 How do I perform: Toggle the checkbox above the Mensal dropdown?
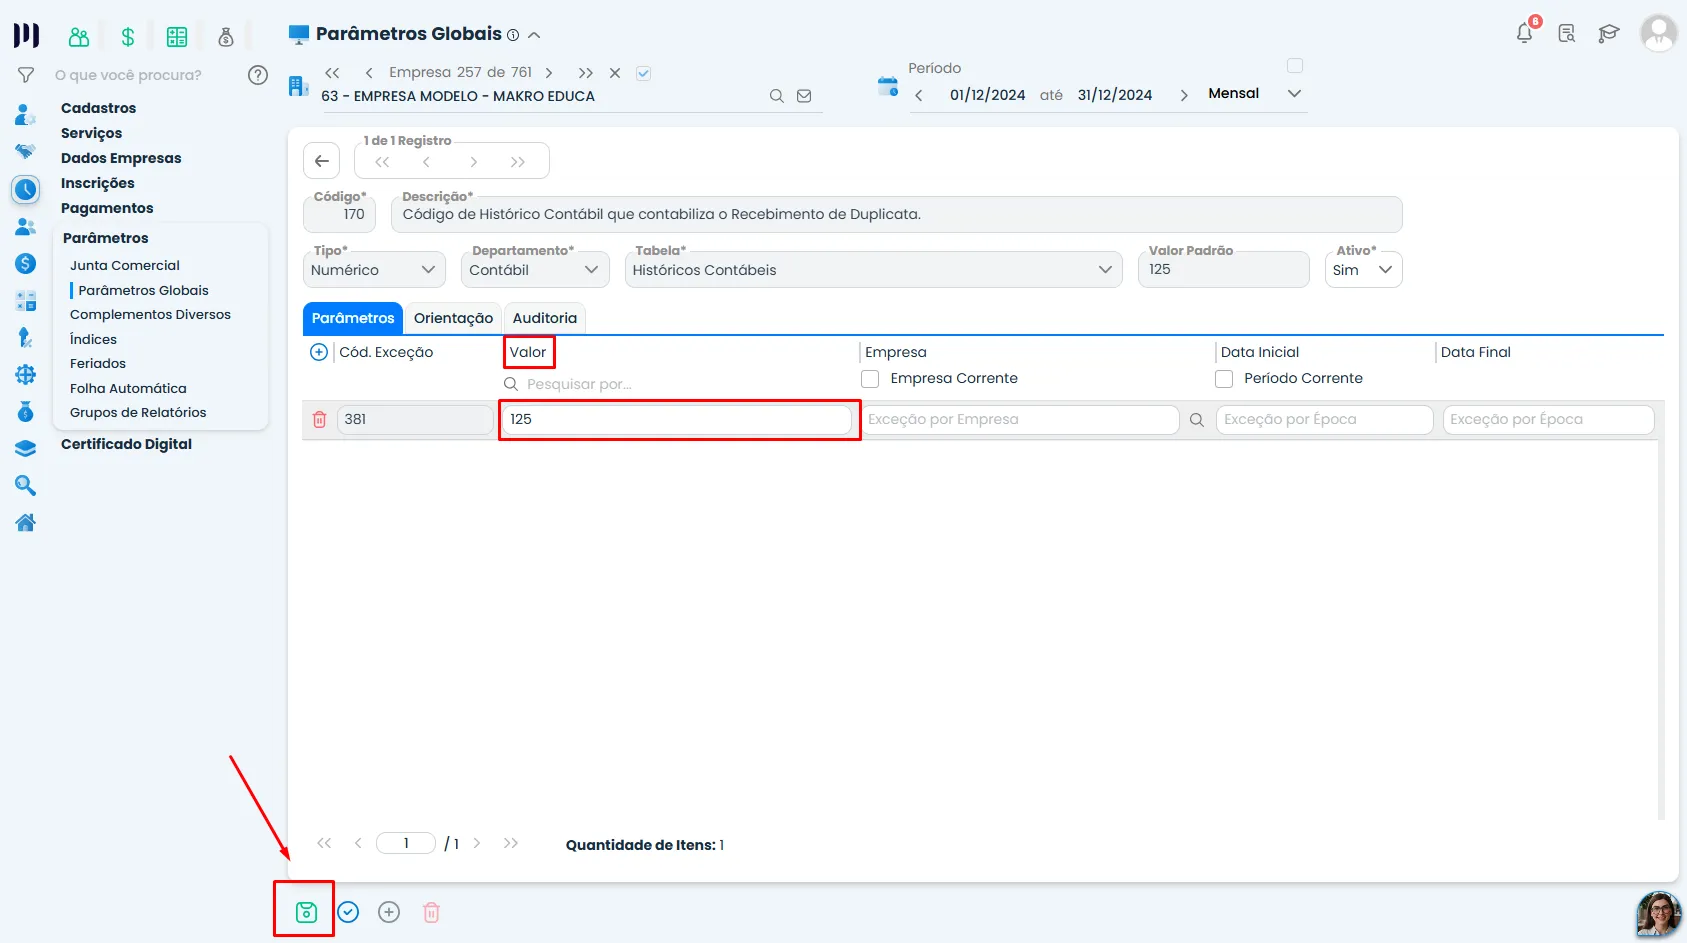(1295, 66)
